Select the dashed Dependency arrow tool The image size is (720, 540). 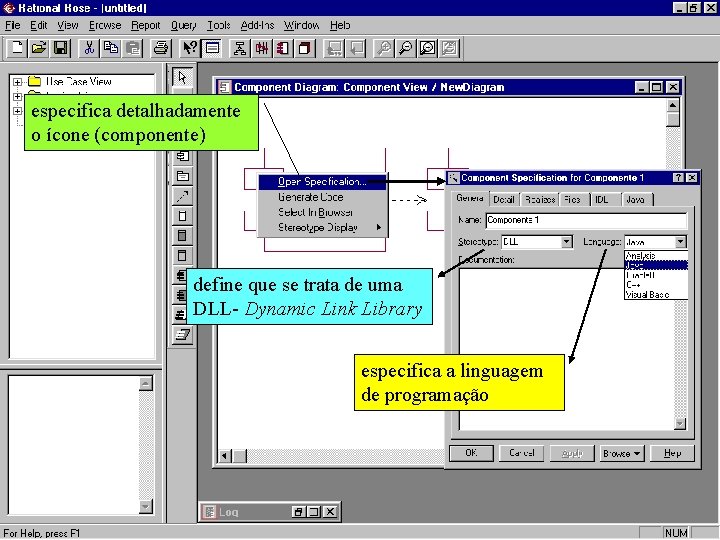[182, 196]
